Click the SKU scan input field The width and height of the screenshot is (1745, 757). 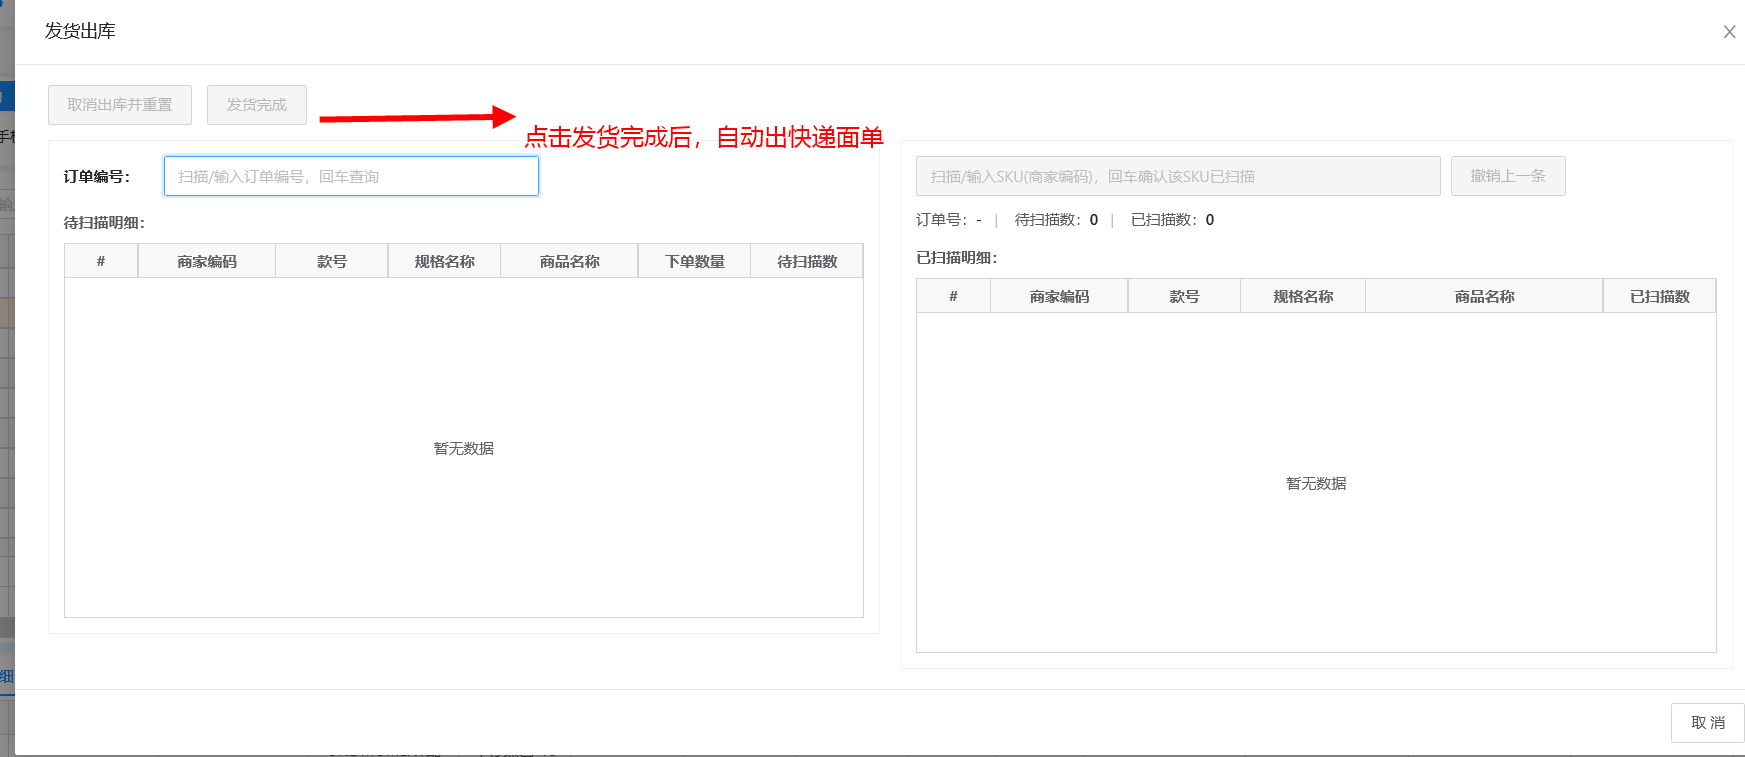pyautogui.click(x=1177, y=176)
